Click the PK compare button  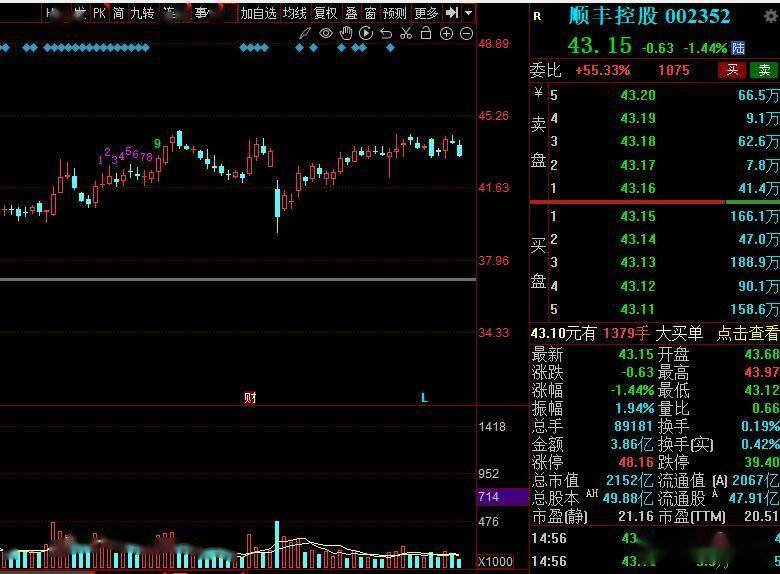99,13
